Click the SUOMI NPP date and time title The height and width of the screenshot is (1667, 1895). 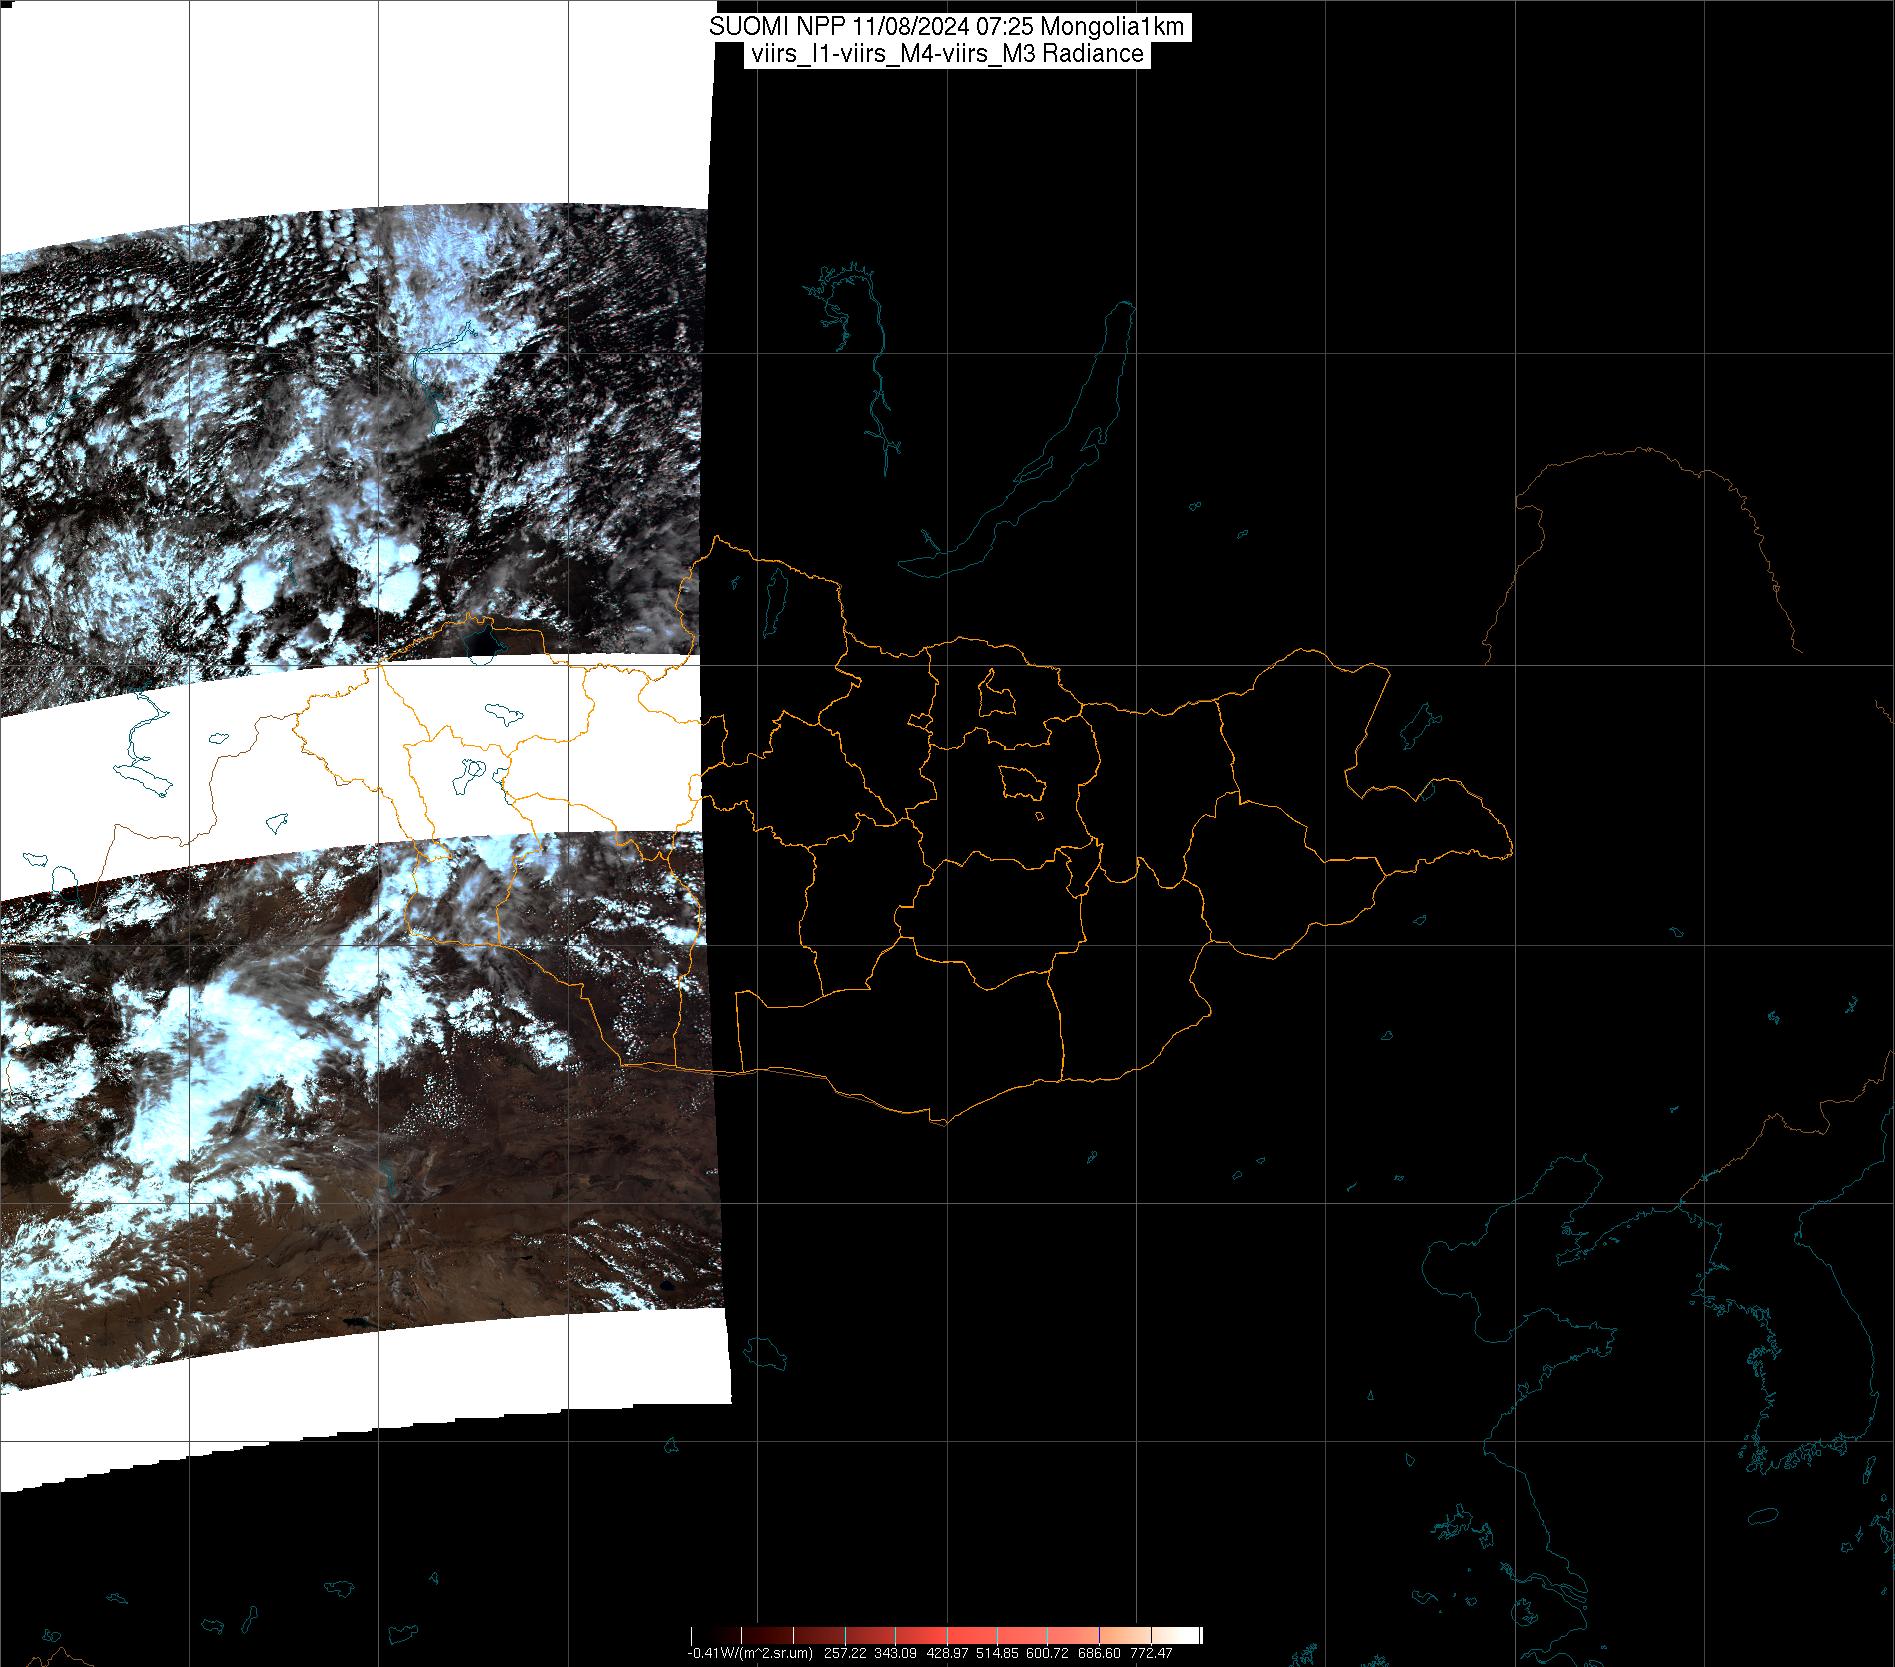pyautogui.click(x=946, y=27)
